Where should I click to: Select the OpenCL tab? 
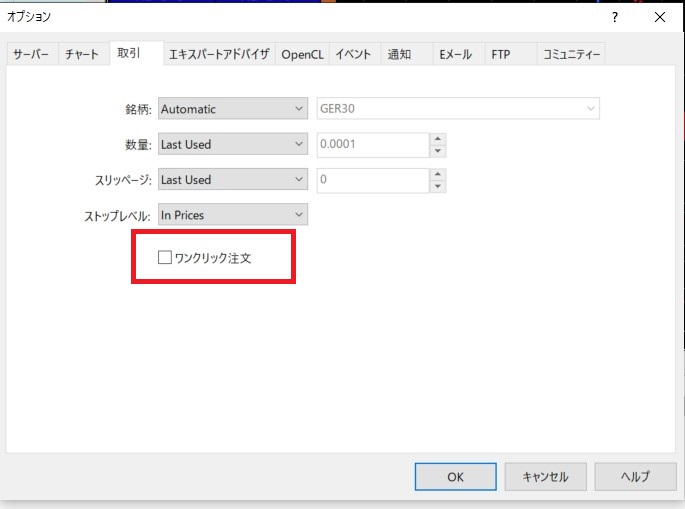click(302, 55)
